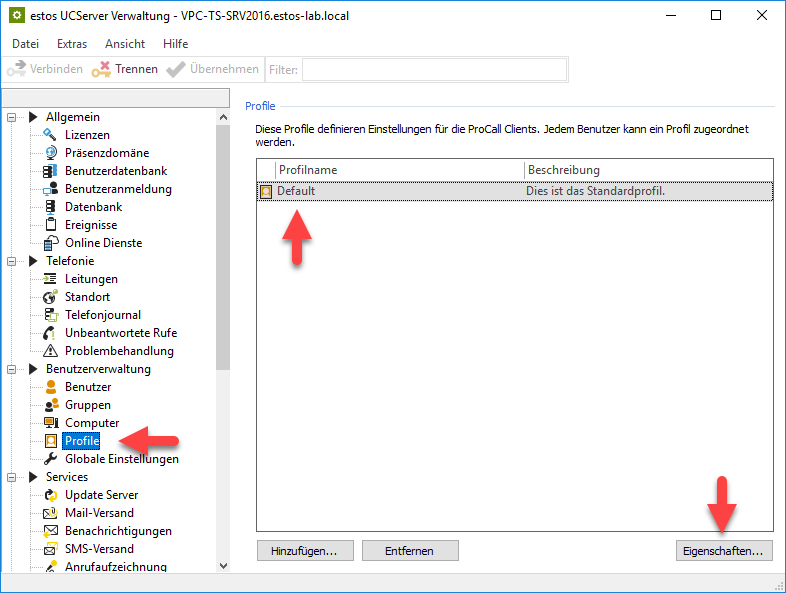This screenshot has height=593, width=786.
Task: Open the Ansicht menu
Action: coord(125,44)
